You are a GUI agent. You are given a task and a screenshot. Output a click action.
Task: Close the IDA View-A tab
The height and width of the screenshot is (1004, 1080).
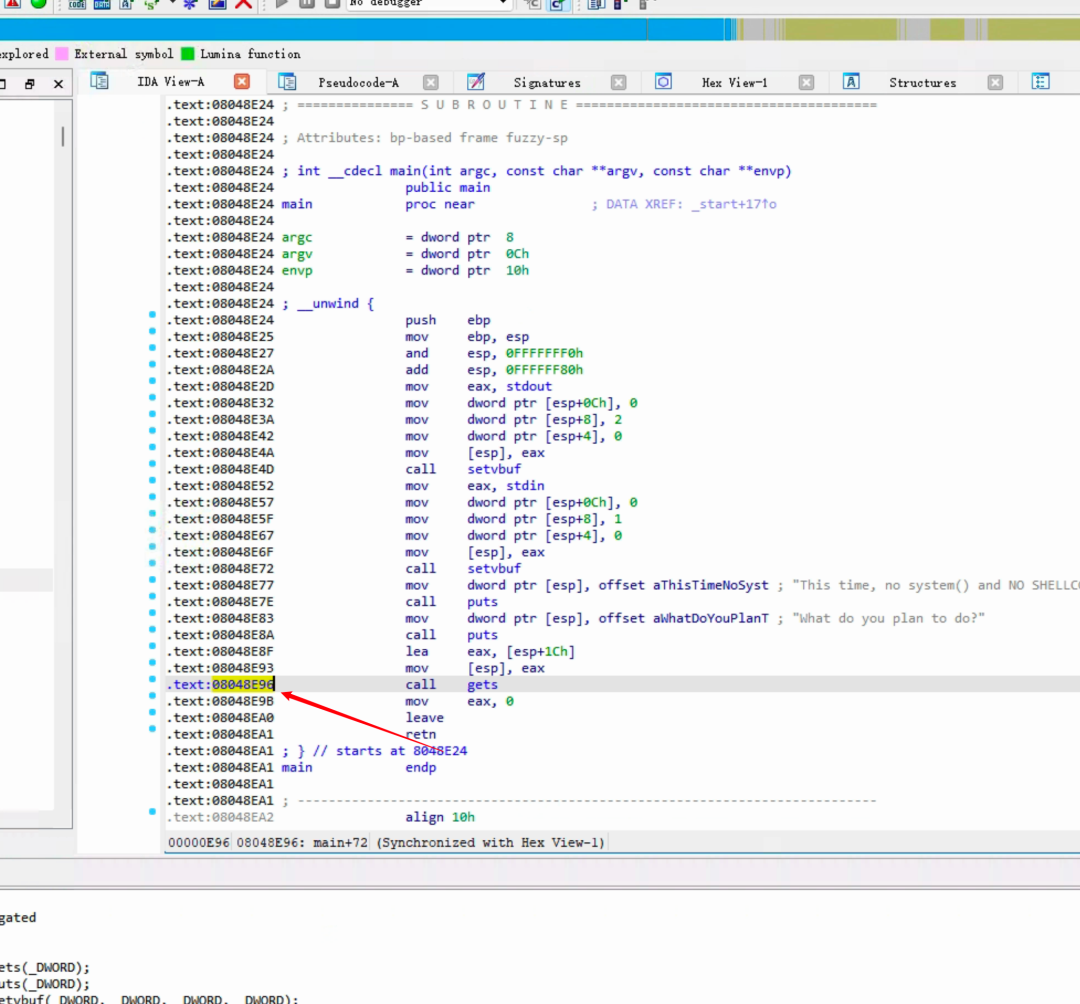[242, 82]
